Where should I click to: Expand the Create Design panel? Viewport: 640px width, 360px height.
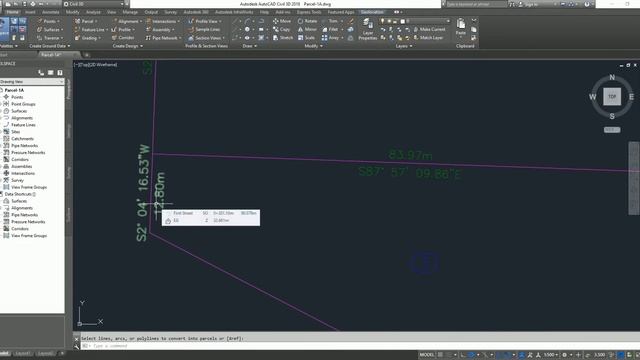tap(128, 46)
